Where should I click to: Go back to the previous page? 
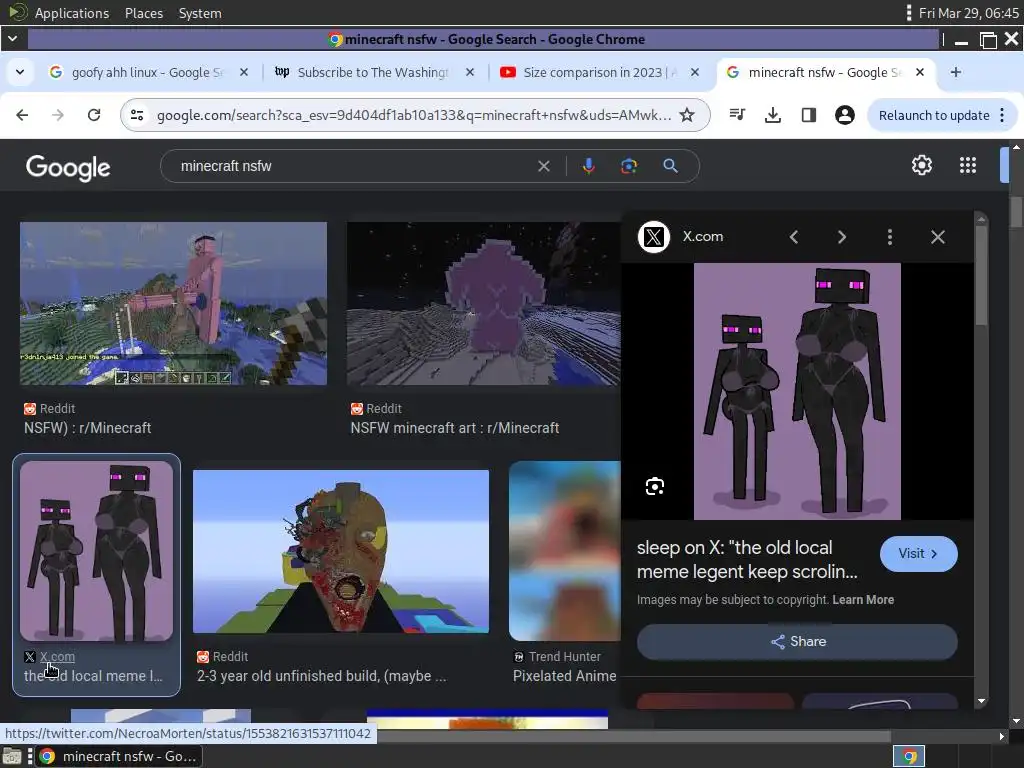(x=22, y=116)
